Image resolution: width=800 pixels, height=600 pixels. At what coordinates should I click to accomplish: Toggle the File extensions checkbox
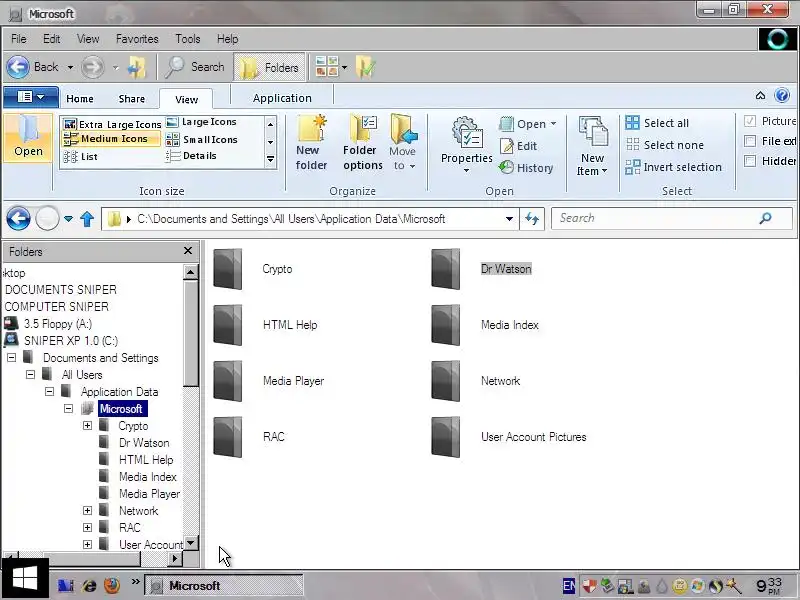pos(750,141)
